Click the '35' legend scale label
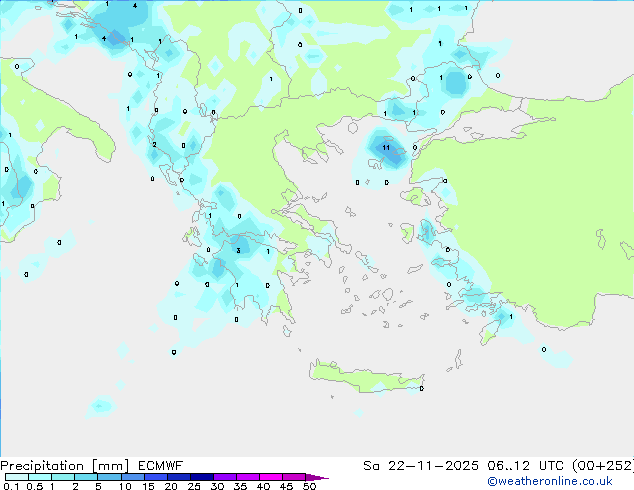 coord(240,486)
